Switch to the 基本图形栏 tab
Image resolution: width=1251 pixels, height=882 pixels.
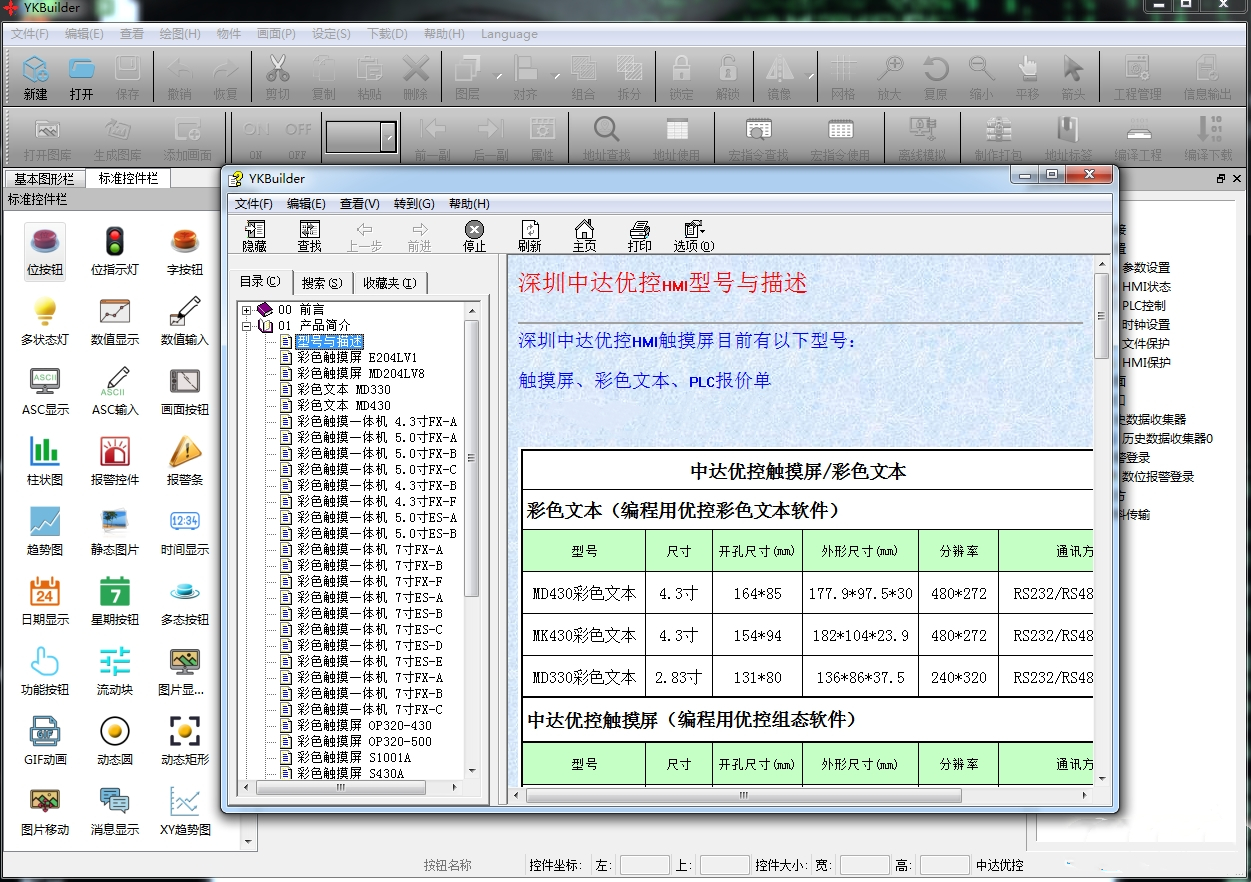43,179
